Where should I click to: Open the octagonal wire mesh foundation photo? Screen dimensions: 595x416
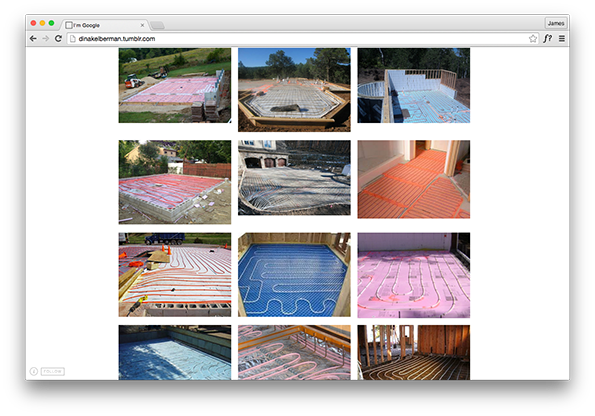tap(294, 90)
